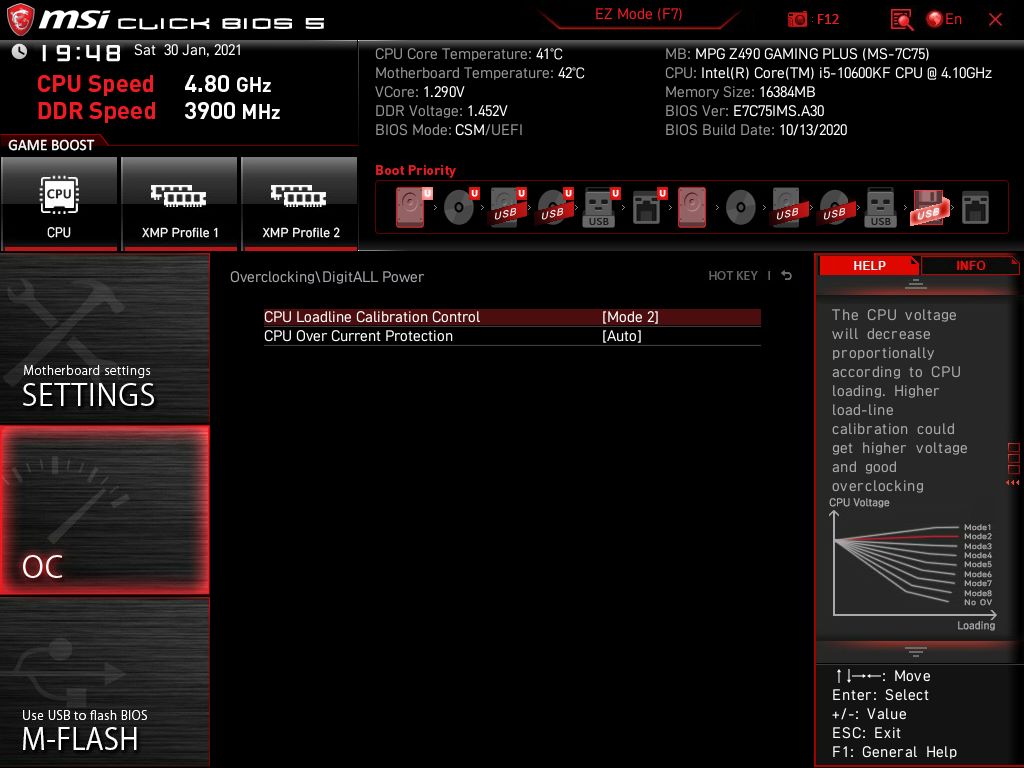Click CPU Core Temperature: 41°C
This screenshot has width=1024, height=768.
tap(469, 54)
